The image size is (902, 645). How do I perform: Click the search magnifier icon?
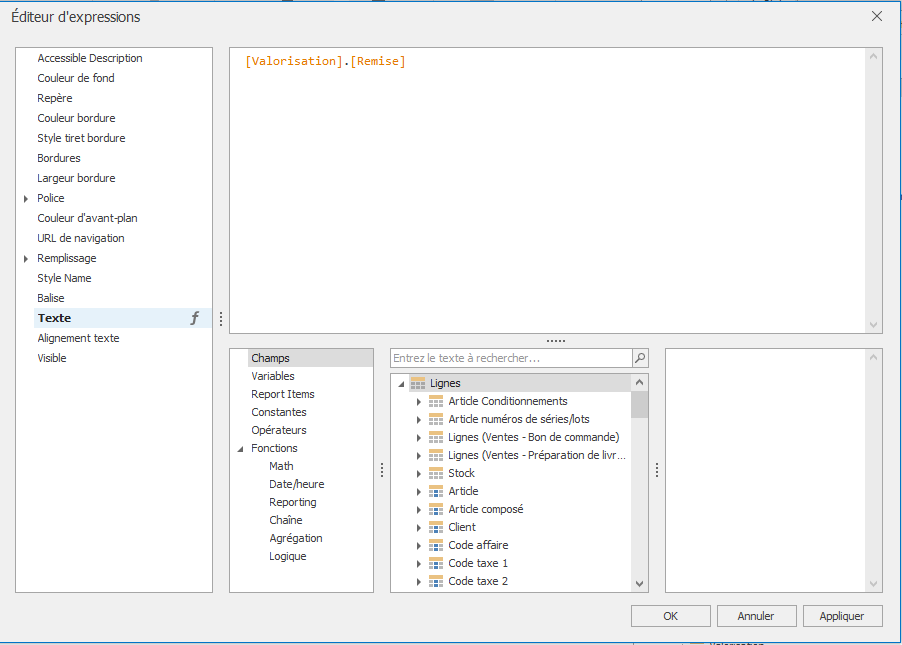tap(640, 357)
